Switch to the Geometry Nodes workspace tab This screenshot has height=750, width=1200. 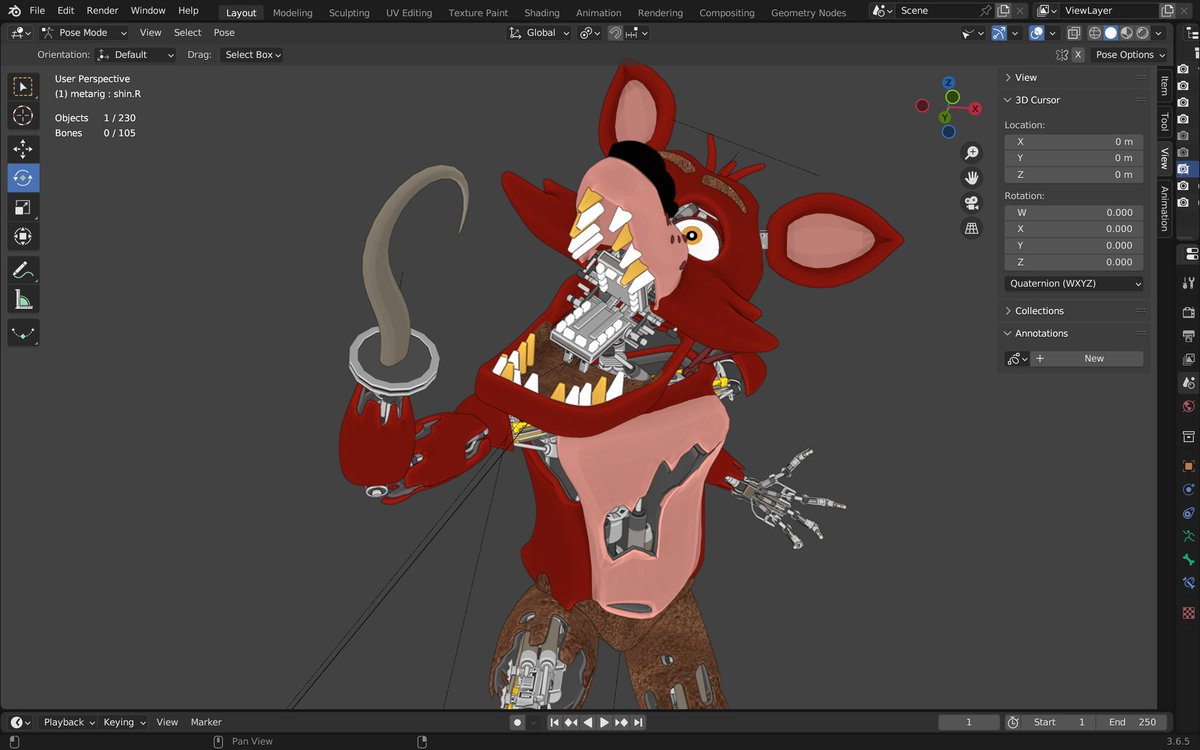tap(808, 13)
